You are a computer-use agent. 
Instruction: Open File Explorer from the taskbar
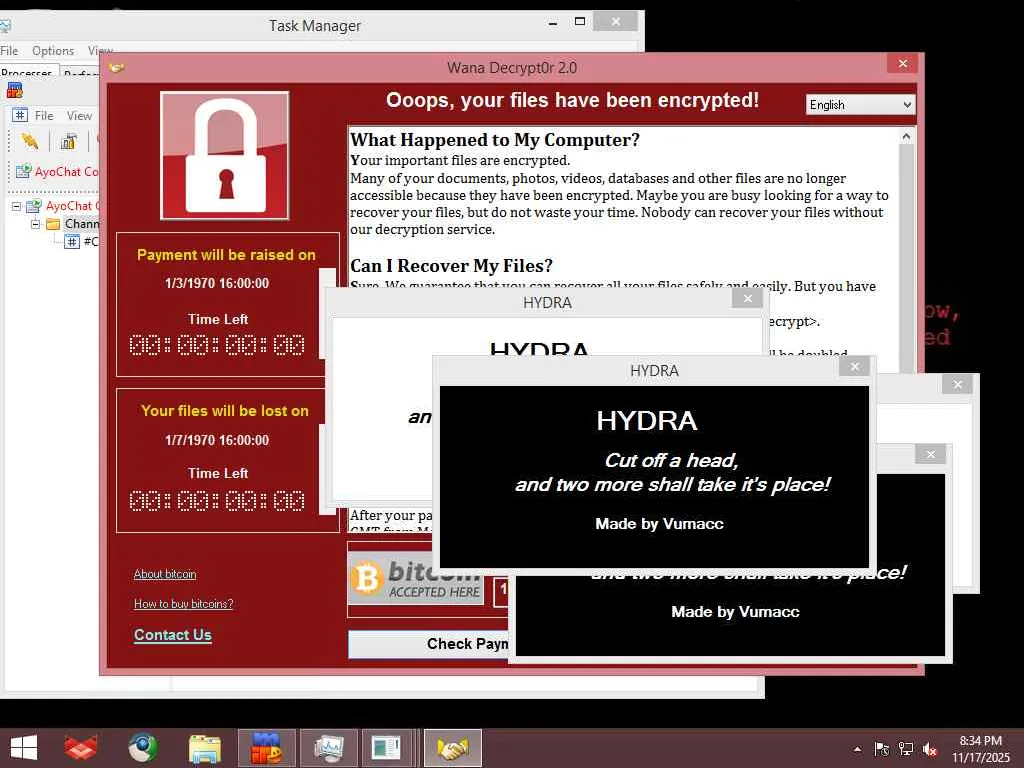tap(204, 748)
